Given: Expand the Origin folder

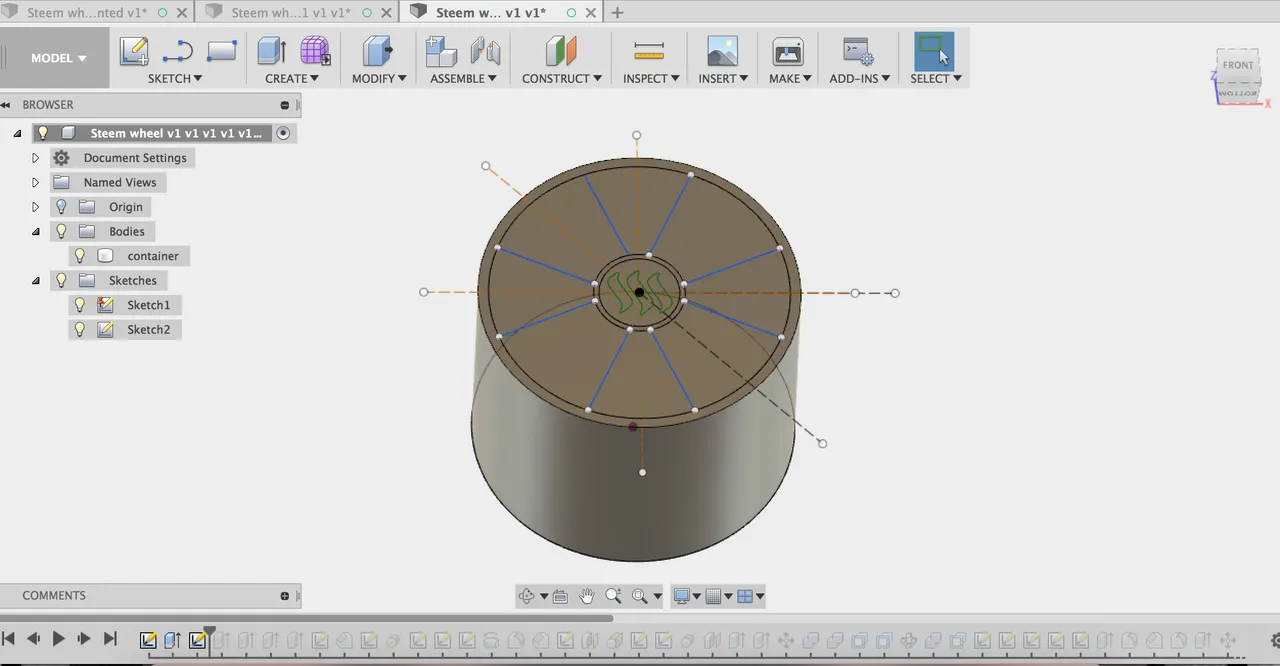Looking at the screenshot, I should (x=35, y=207).
